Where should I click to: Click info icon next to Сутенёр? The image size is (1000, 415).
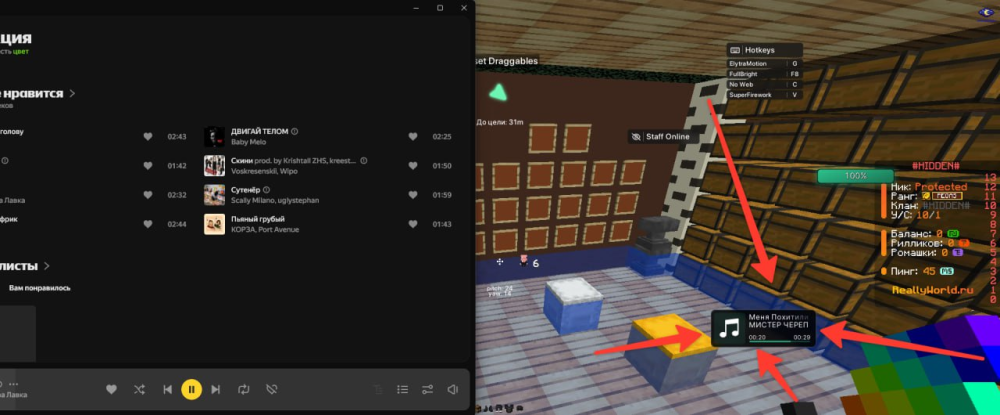[x=267, y=190]
